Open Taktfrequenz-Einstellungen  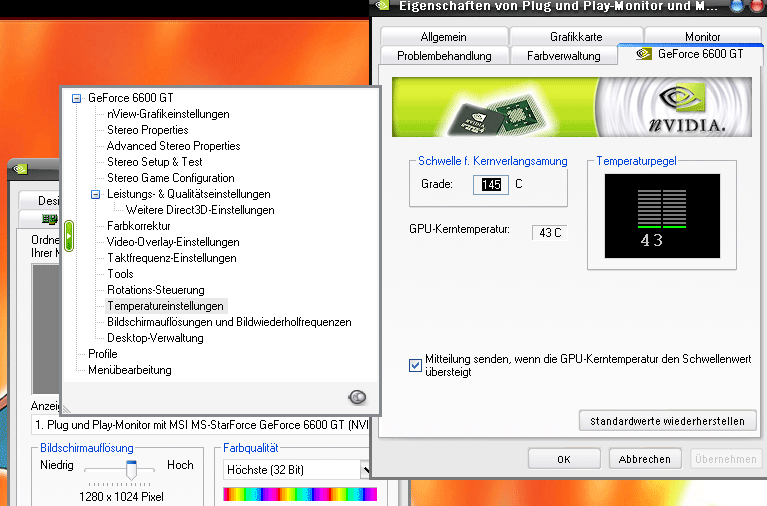coord(172,258)
